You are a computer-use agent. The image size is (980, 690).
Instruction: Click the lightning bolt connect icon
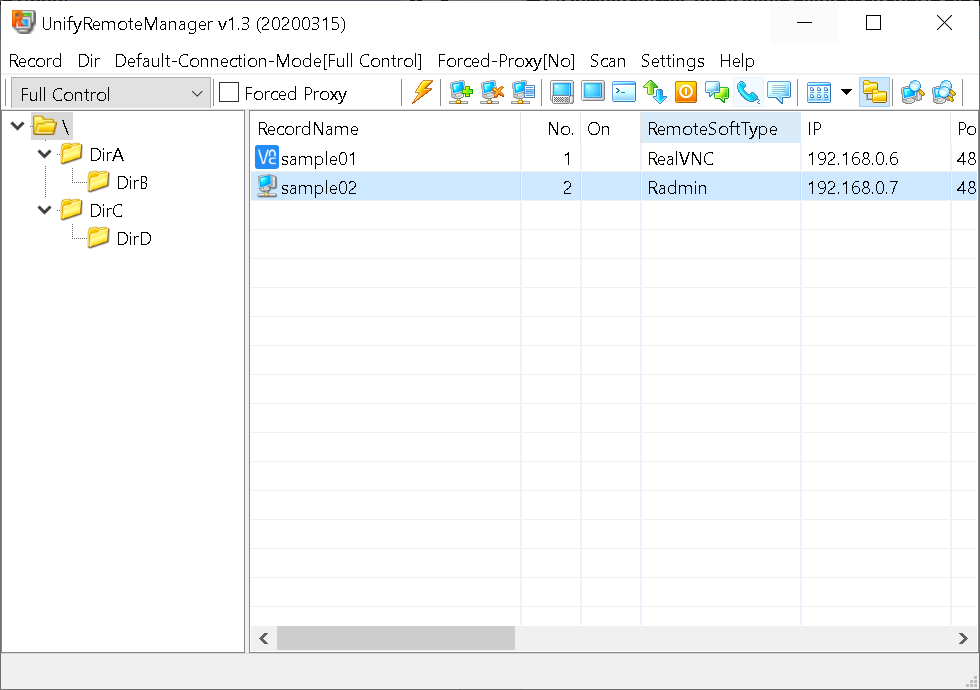coord(422,92)
